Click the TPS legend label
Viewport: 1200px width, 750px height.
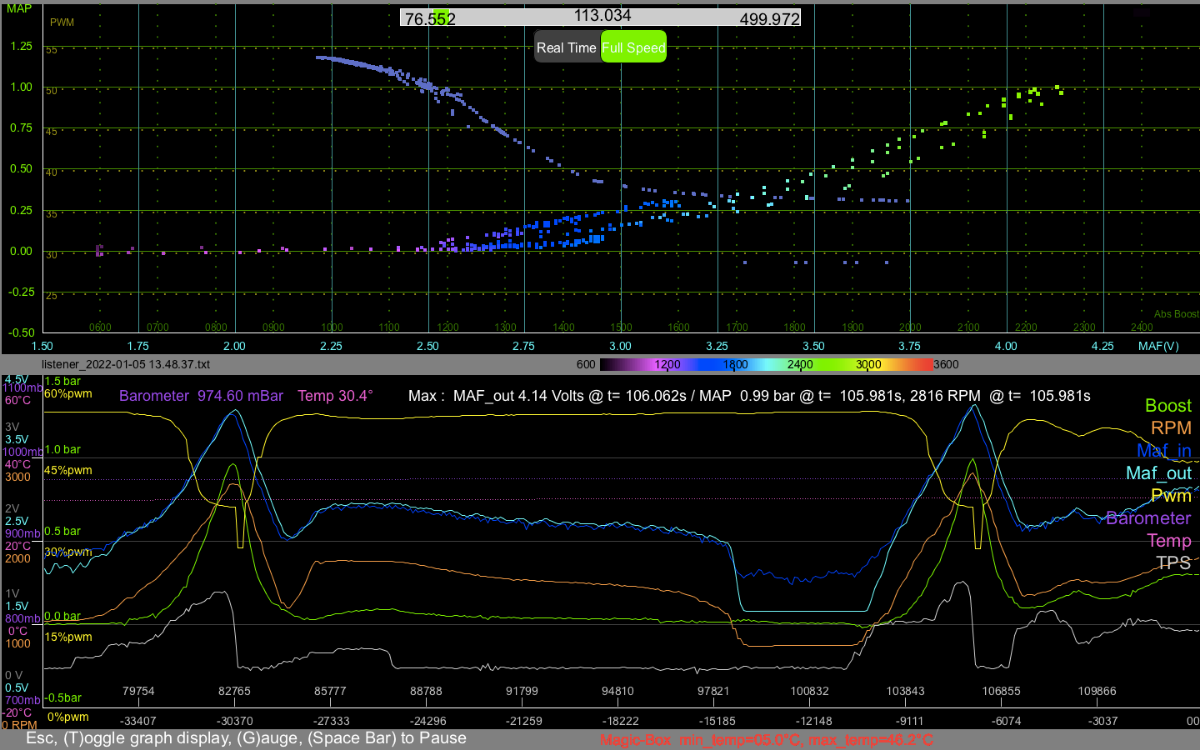pyautogui.click(x=1174, y=562)
